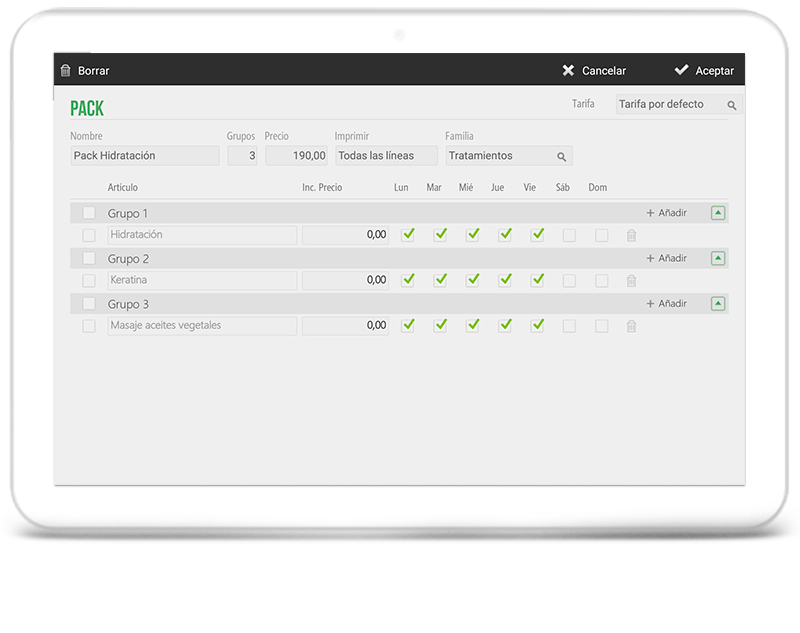Screen dimensions: 800x633
Task: Enable Sáb for the Keratina article
Action: click(x=569, y=281)
